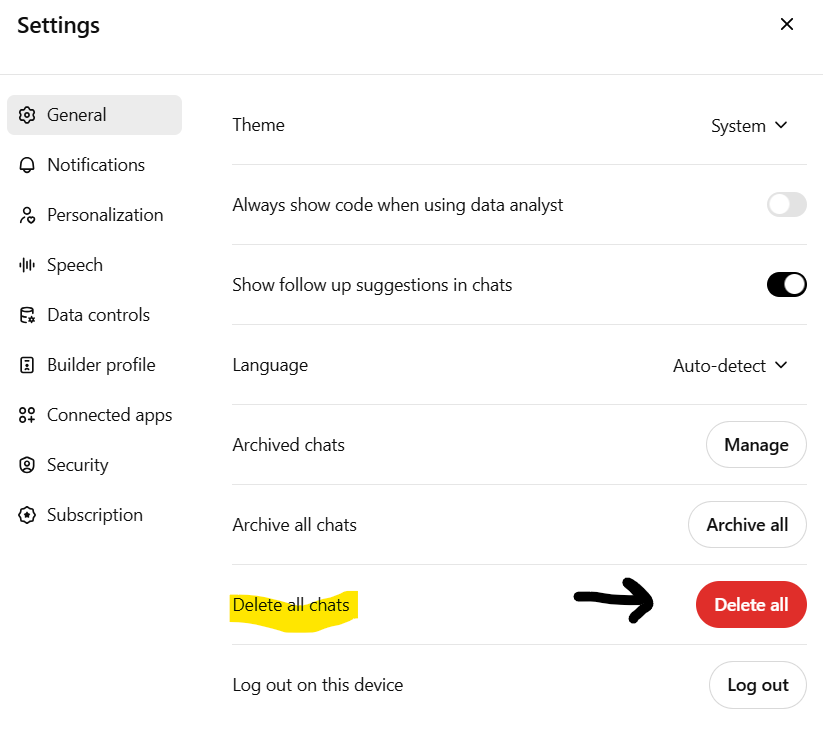Disable follow up suggestions toggle
The image size is (823, 740).
click(x=786, y=285)
